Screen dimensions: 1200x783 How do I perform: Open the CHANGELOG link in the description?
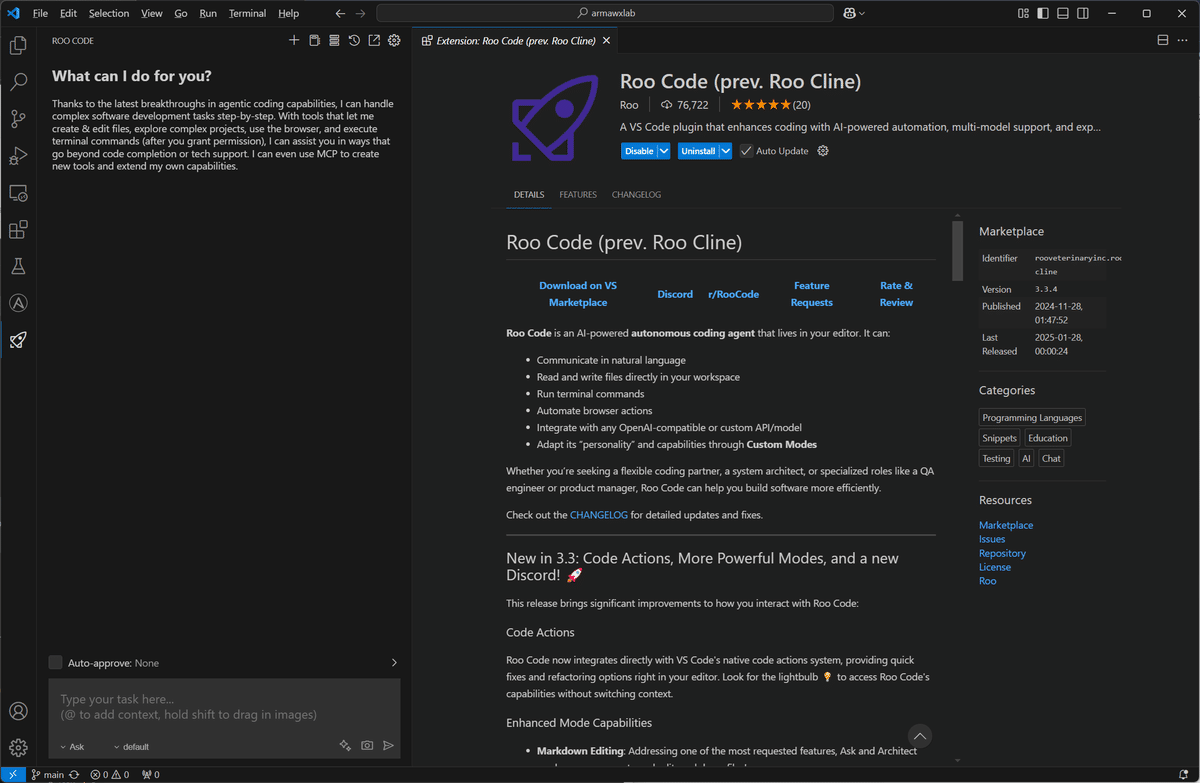598,514
